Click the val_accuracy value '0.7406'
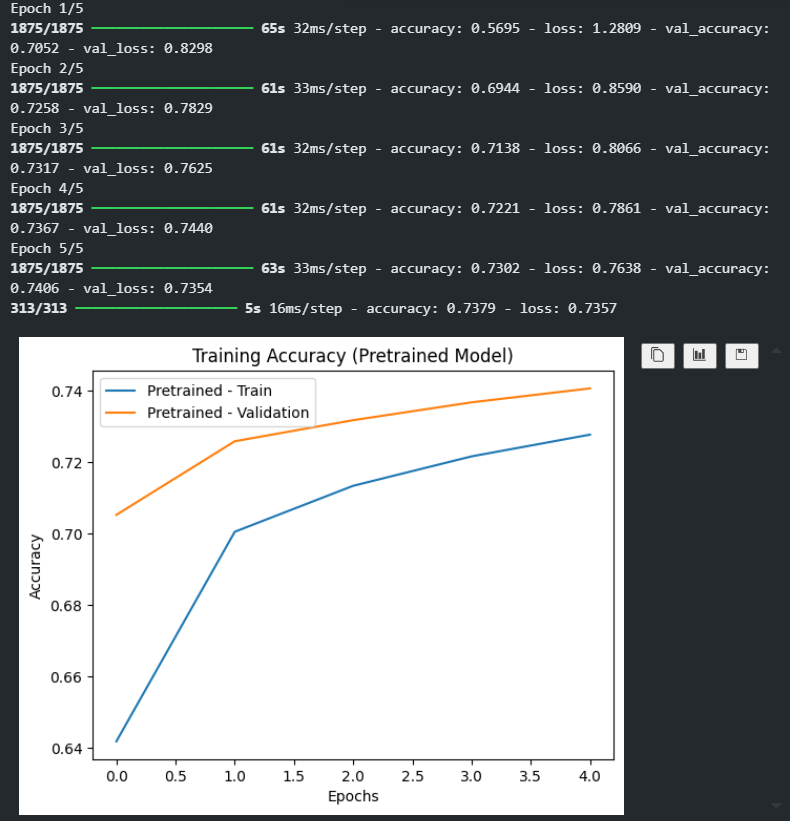790x821 pixels. 35,288
